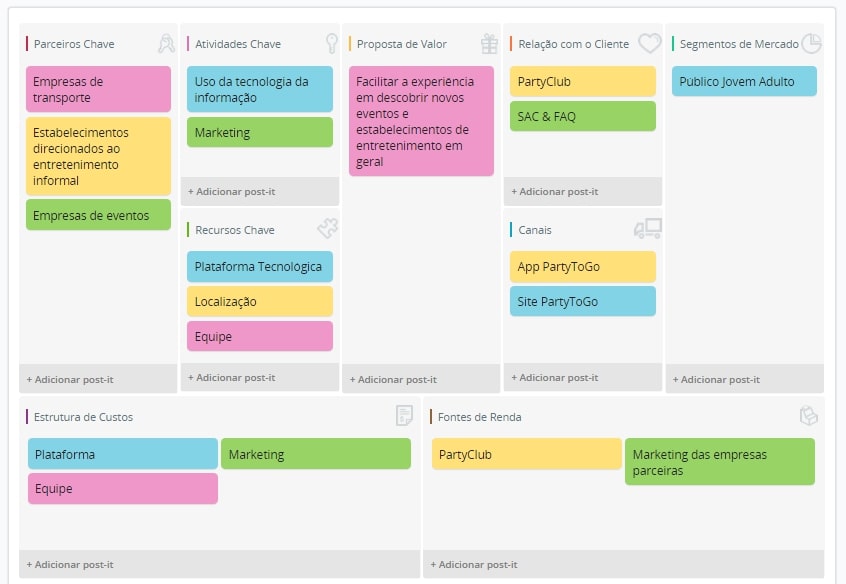Select the pink Empresas de transporte note
This screenshot has width=846, height=584.
[x=98, y=89]
